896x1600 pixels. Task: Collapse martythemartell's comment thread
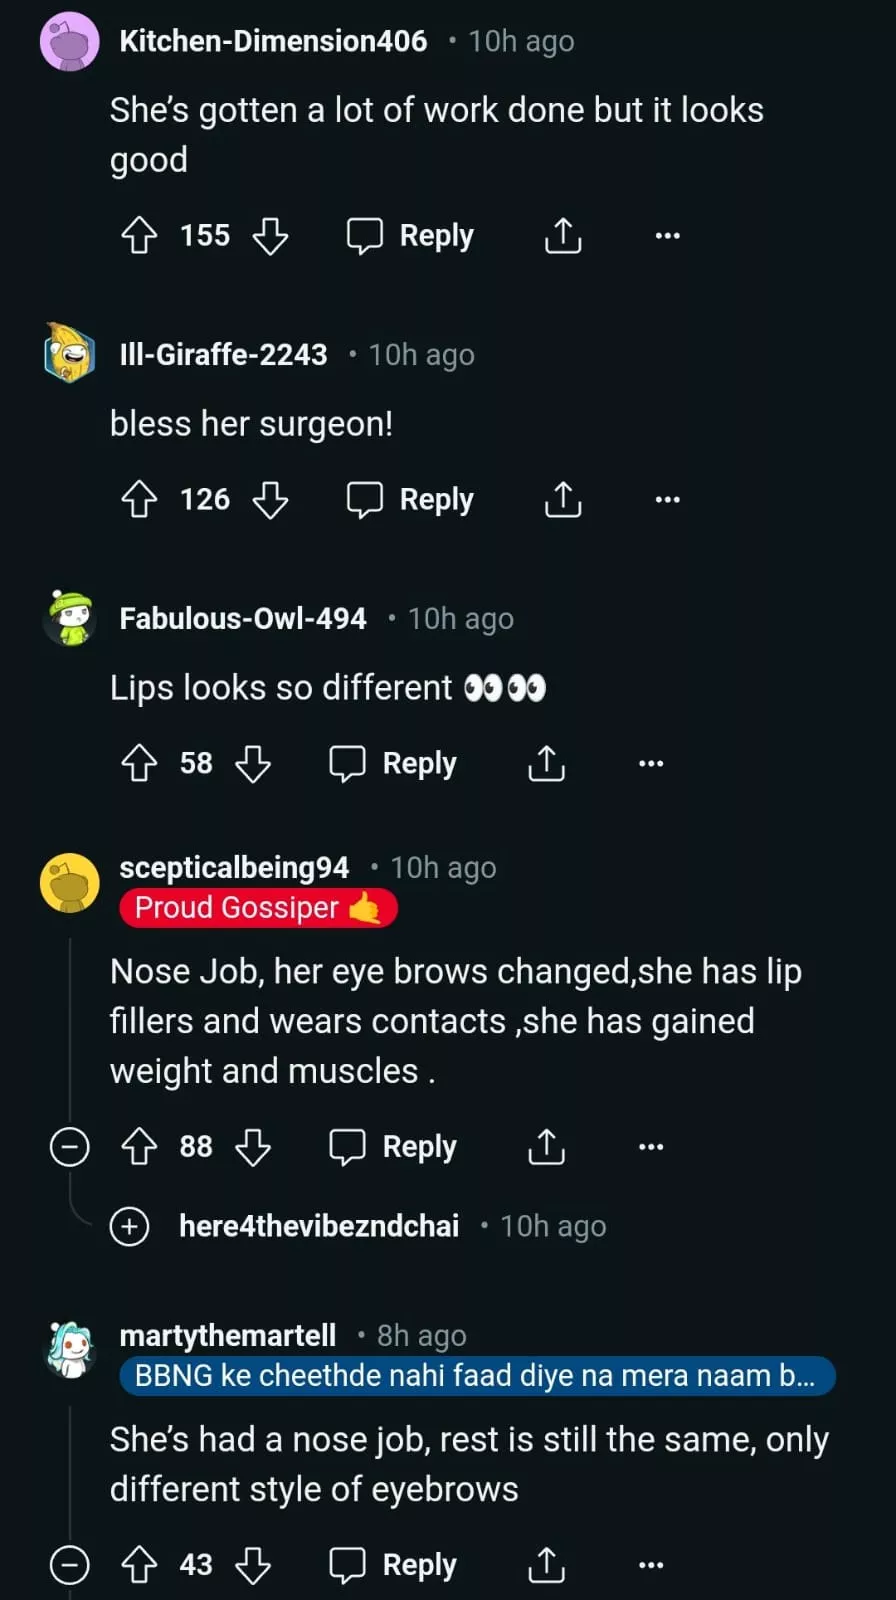point(70,1565)
